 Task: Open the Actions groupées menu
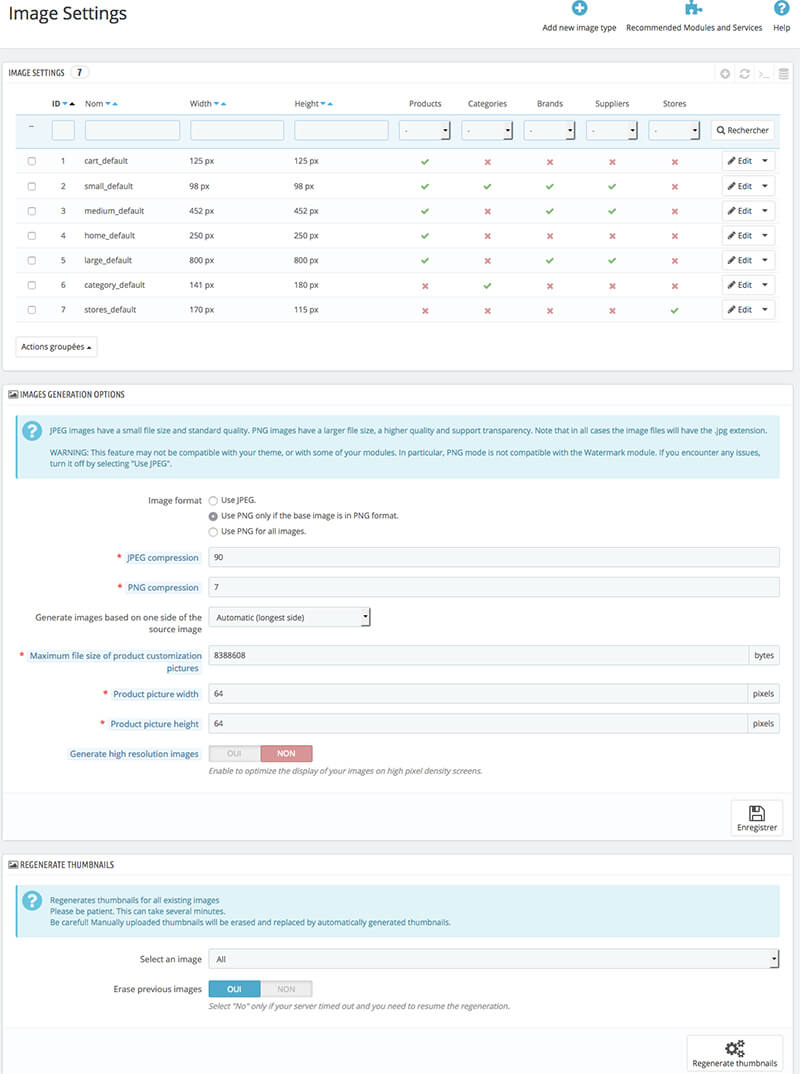pos(56,347)
